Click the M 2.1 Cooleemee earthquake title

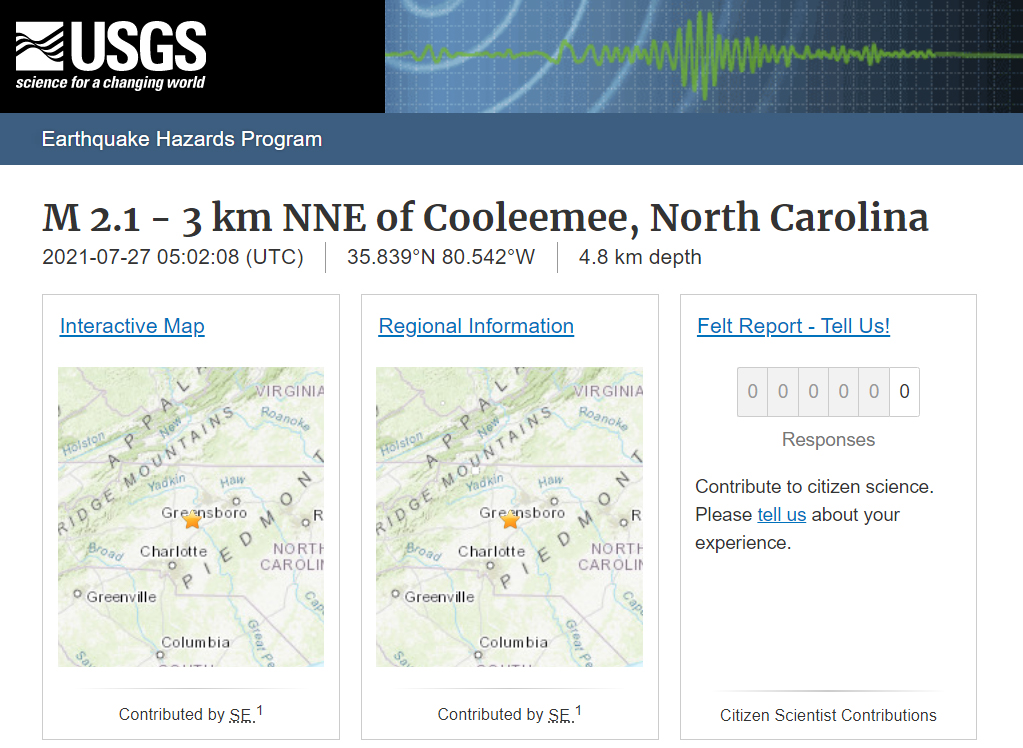pyautogui.click(x=485, y=218)
